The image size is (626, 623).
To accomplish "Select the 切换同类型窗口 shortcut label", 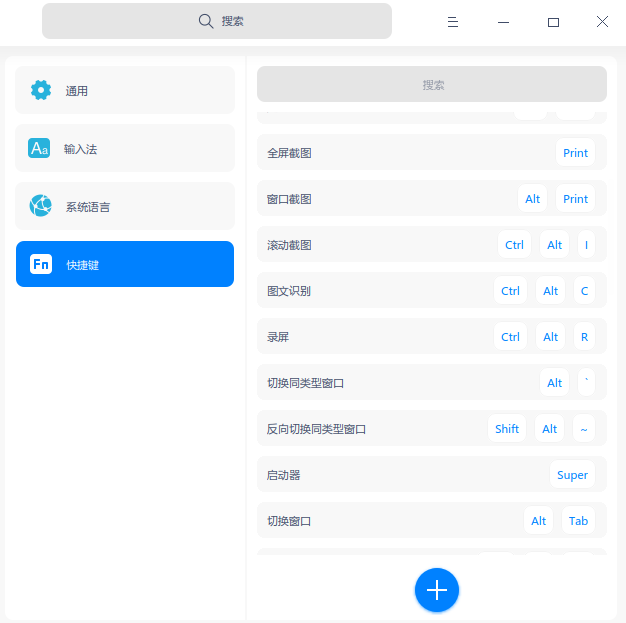I will coord(305,383).
